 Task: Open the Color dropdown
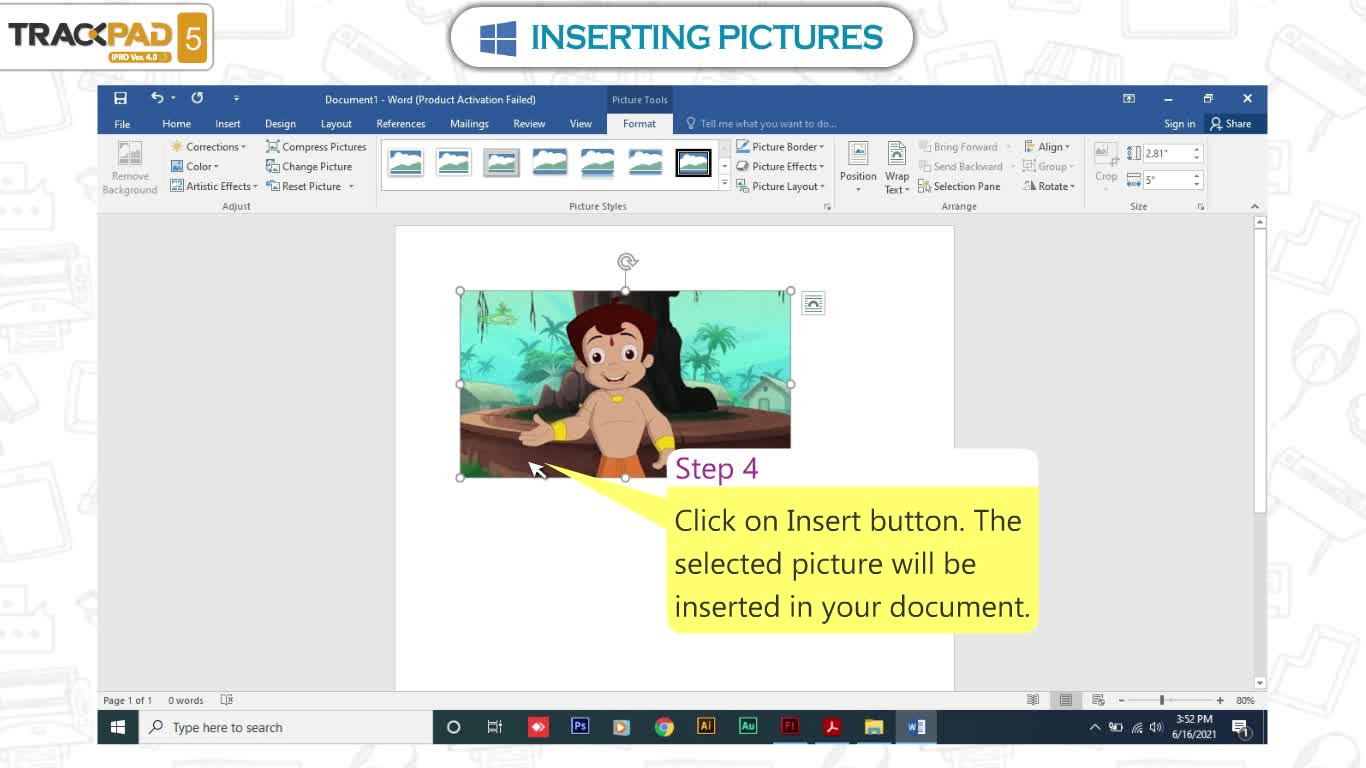tap(195, 167)
